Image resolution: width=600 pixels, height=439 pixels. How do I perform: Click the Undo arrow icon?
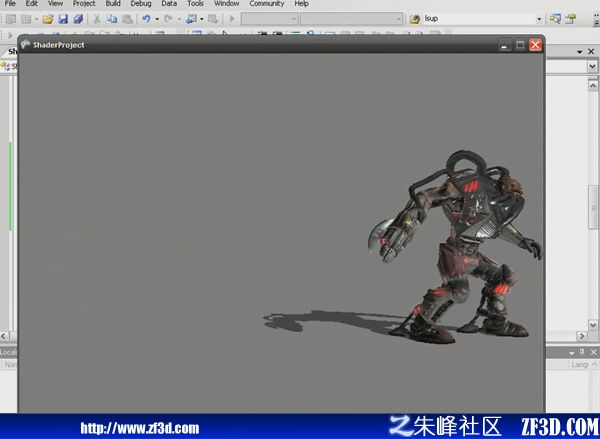pos(146,18)
